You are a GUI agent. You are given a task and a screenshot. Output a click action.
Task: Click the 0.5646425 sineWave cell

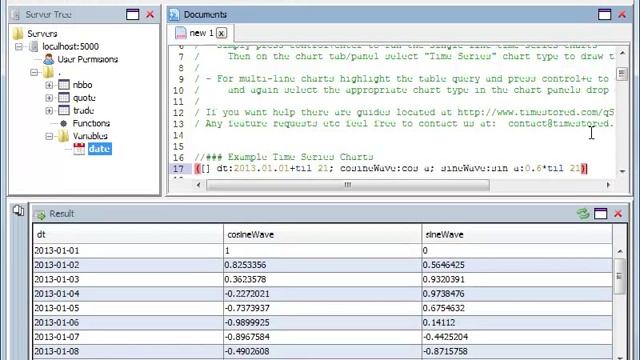(x=517, y=265)
